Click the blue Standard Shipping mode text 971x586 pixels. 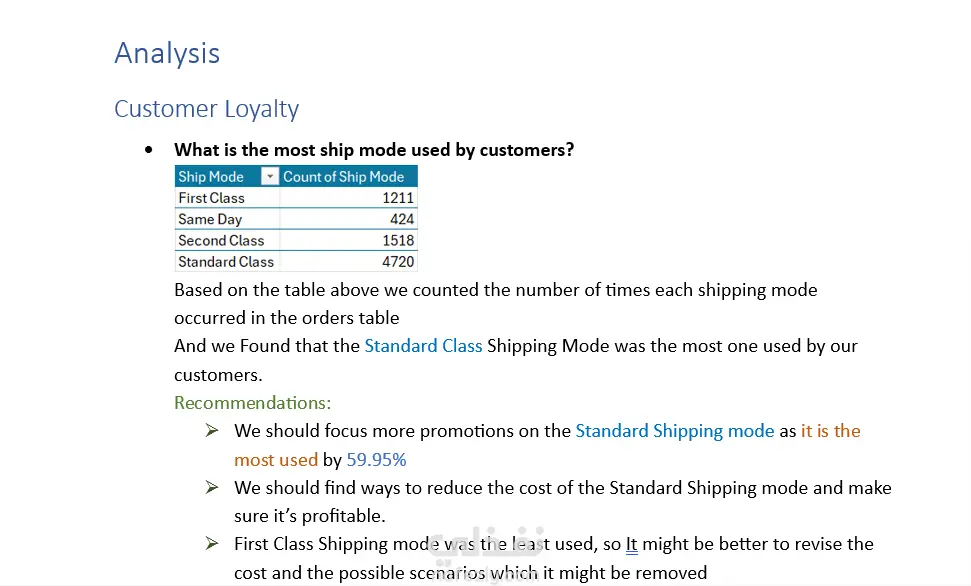[x=674, y=431]
